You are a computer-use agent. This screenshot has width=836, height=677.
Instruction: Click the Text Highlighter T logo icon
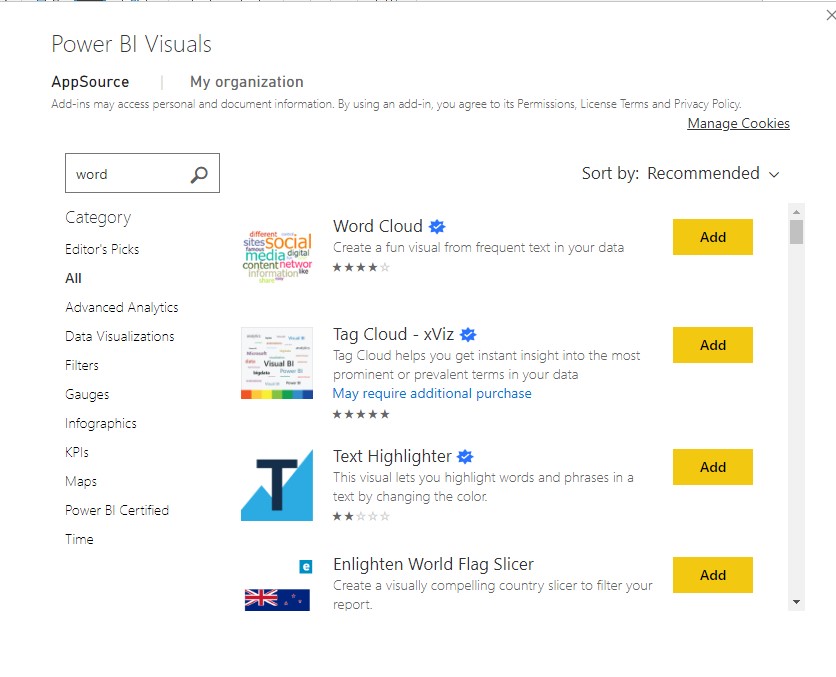pyautogui.click(x=277, y=485)
